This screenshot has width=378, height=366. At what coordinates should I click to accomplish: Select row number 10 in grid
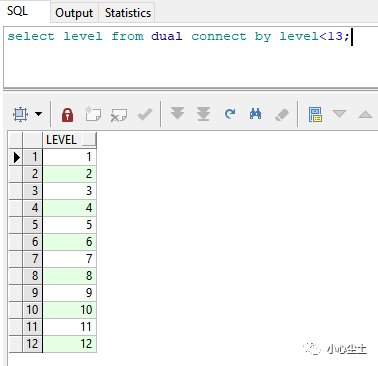click(x=33, y=310)
